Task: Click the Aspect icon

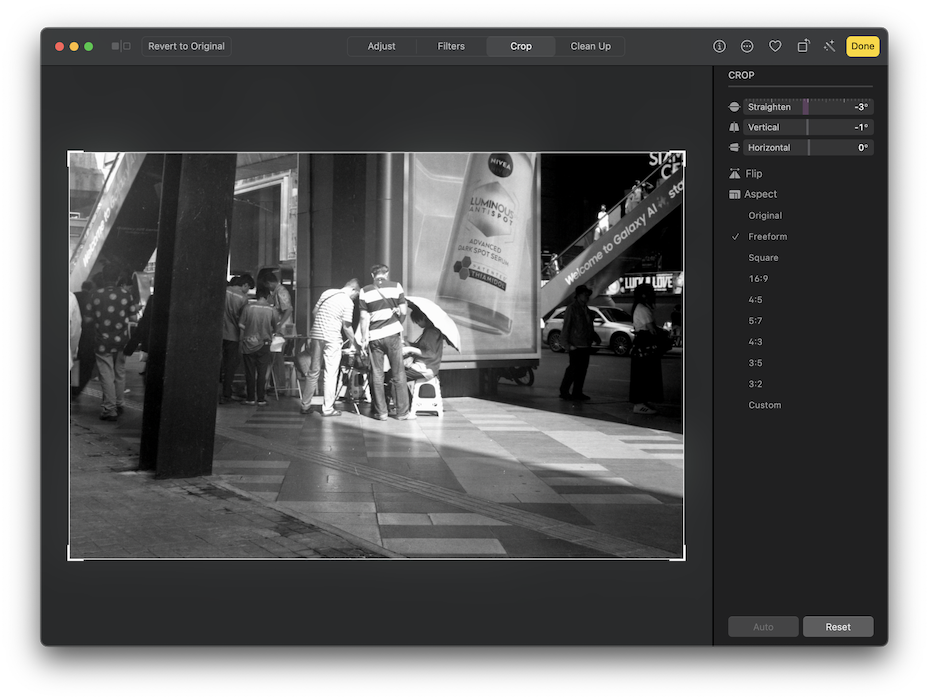Action: (x=735, y=194)
